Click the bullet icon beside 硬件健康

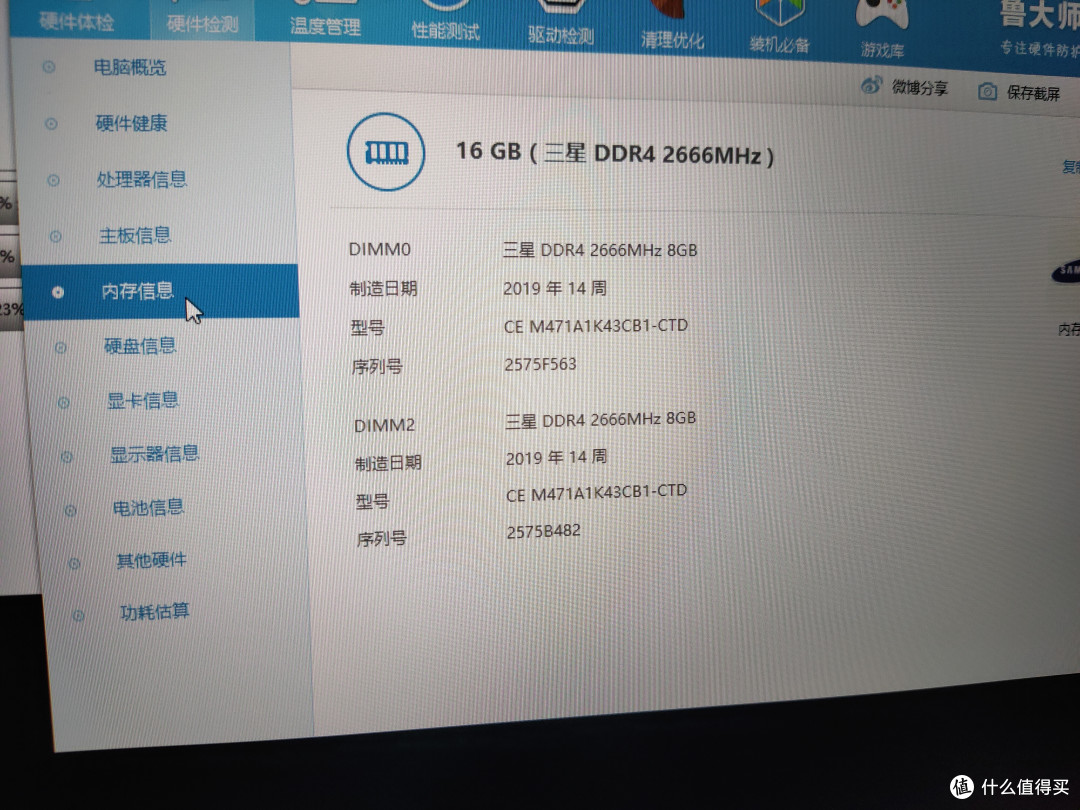[51, 124]
